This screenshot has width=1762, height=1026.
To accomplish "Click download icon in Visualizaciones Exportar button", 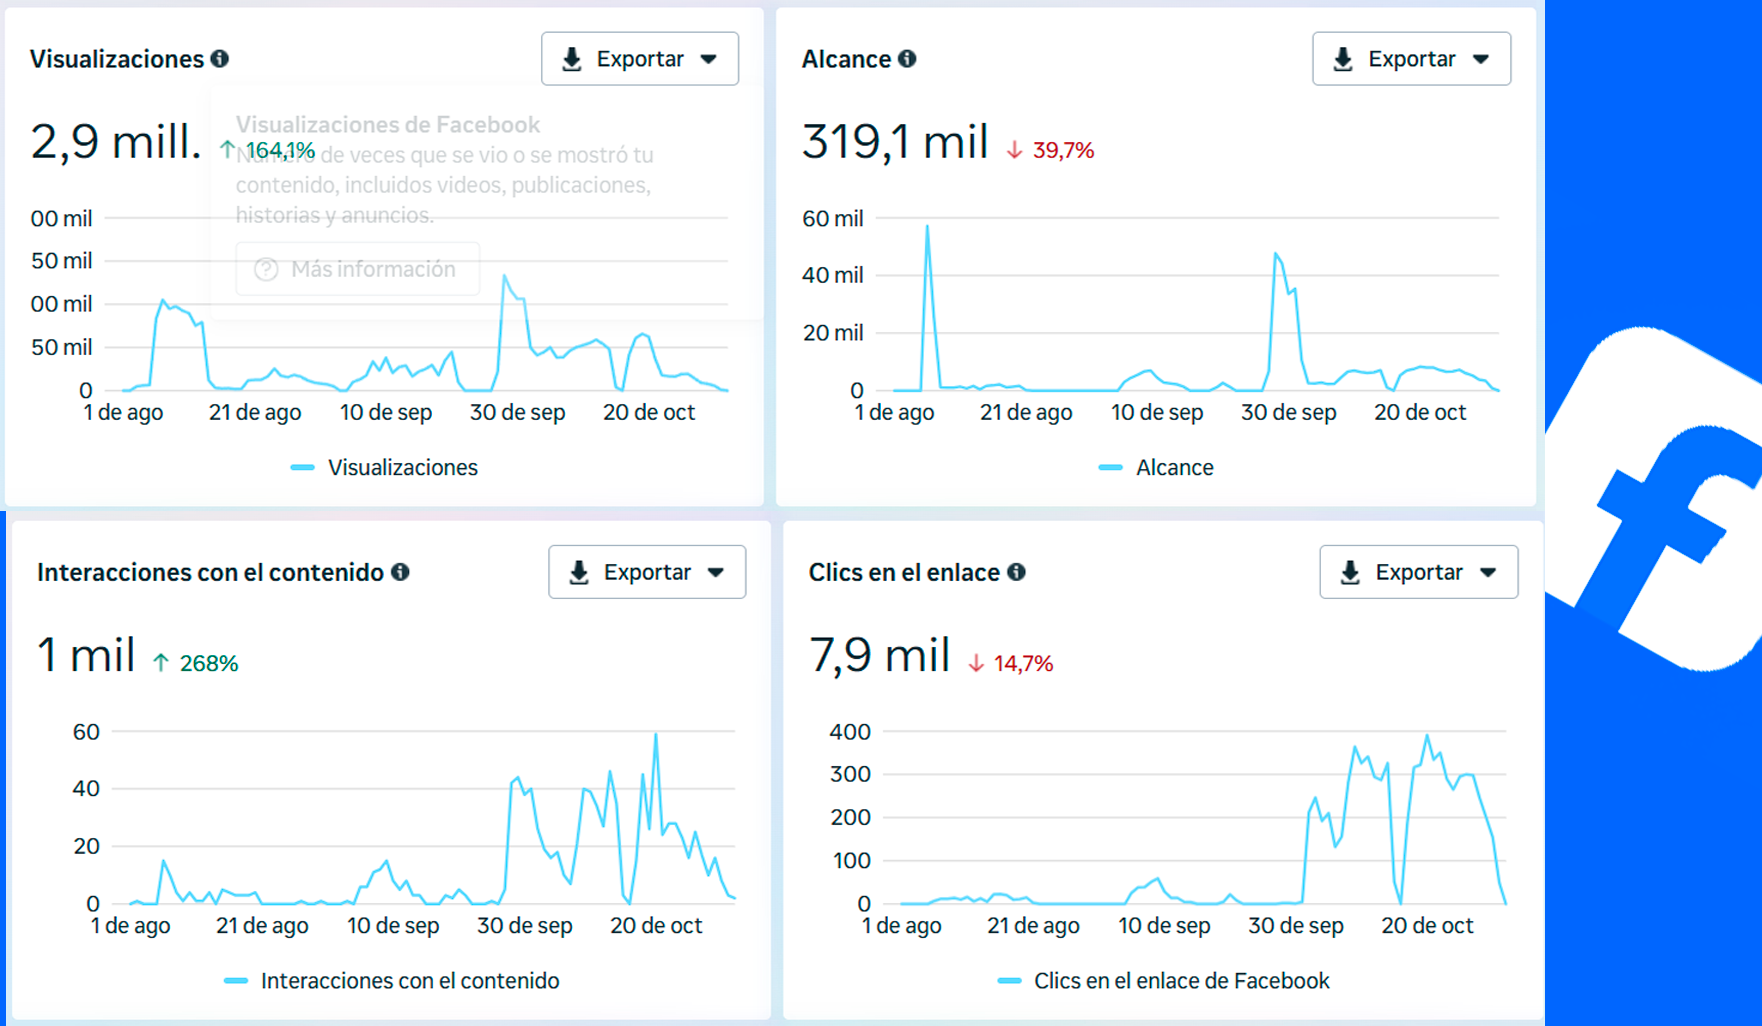I will pyautogui.click(x=572, y=59).
